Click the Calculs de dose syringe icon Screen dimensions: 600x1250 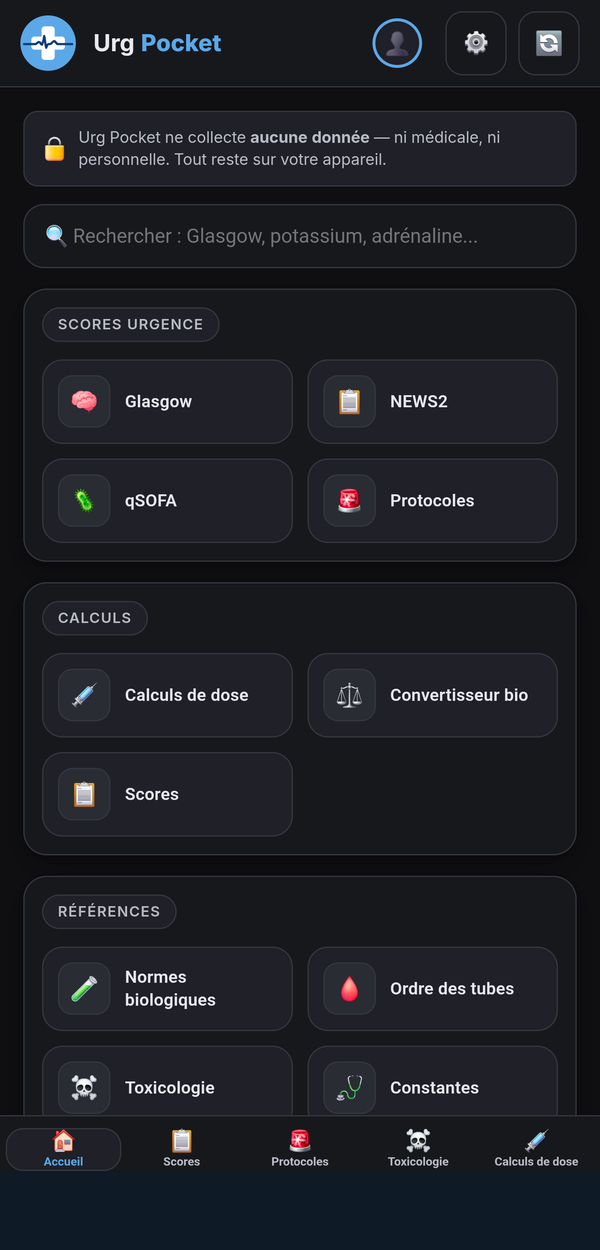pos(84,695)
